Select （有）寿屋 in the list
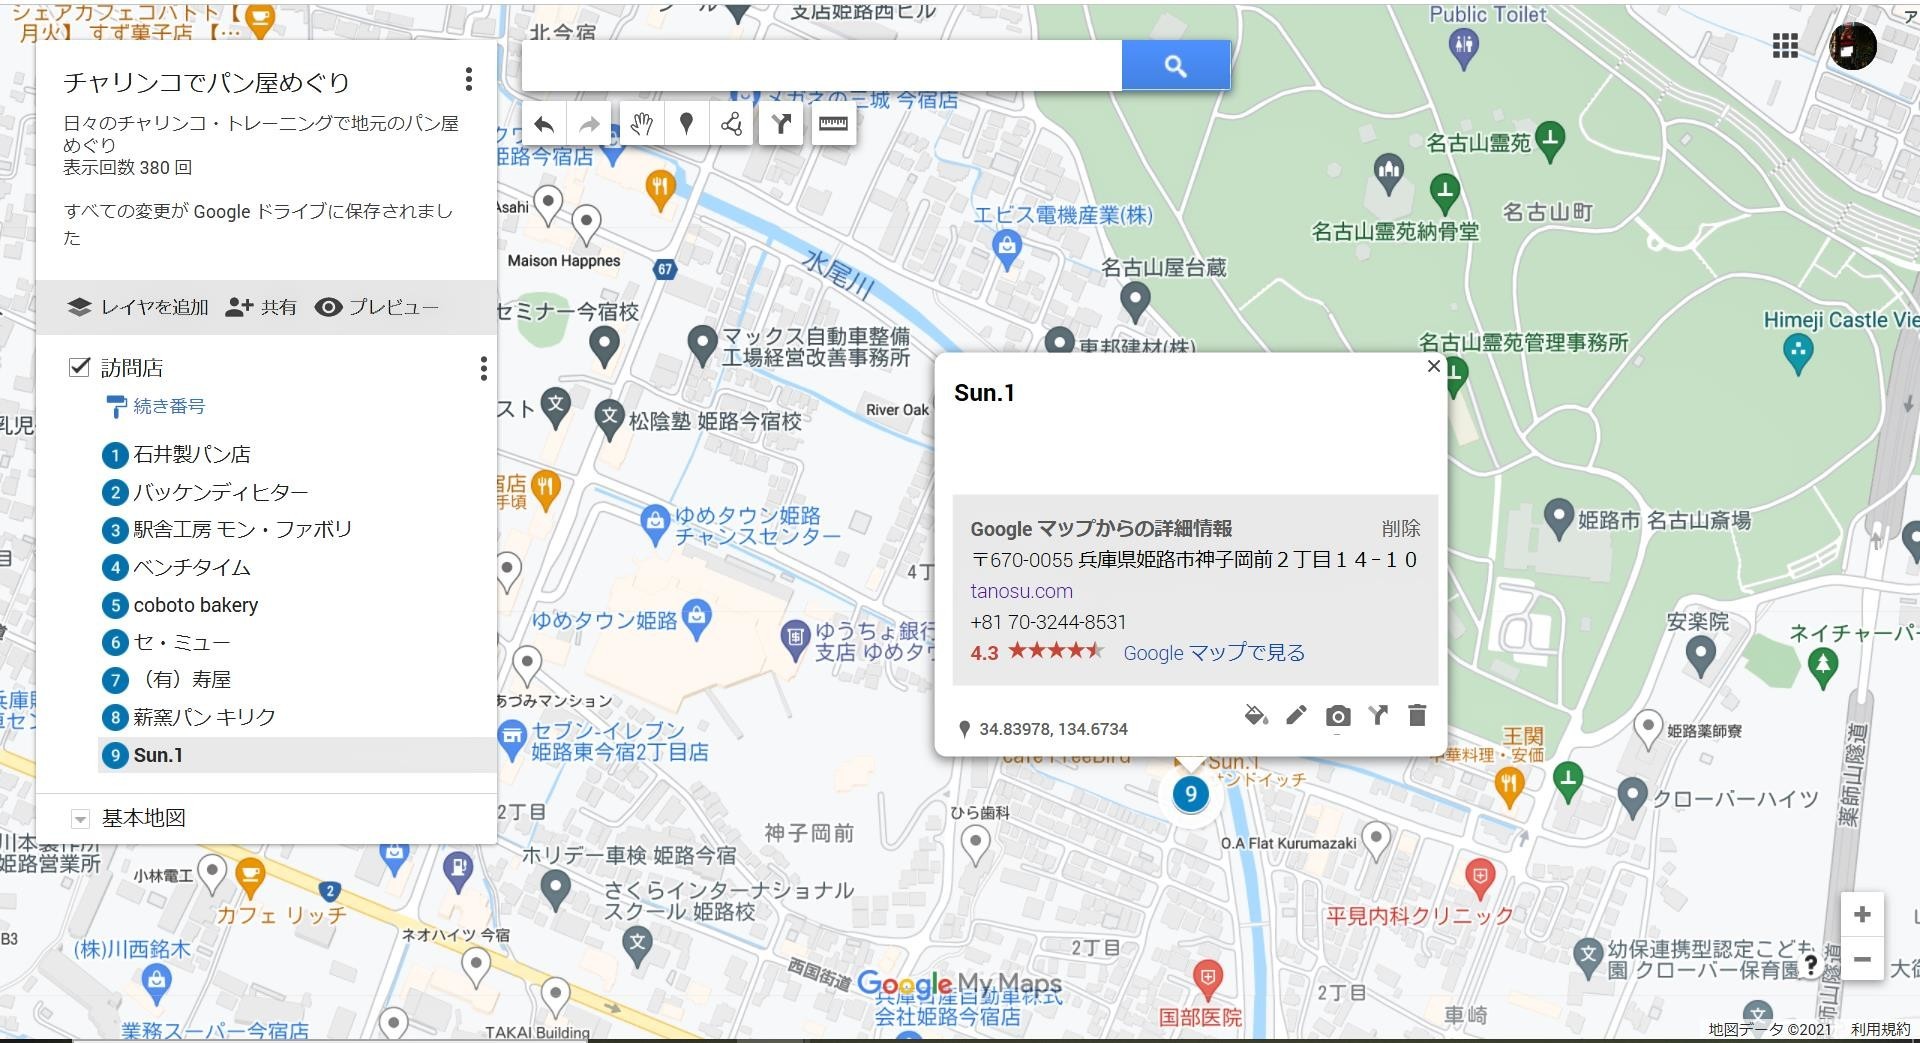Image resolution: width=1920 pixels, height=1043 pixels. coord(297,680)
